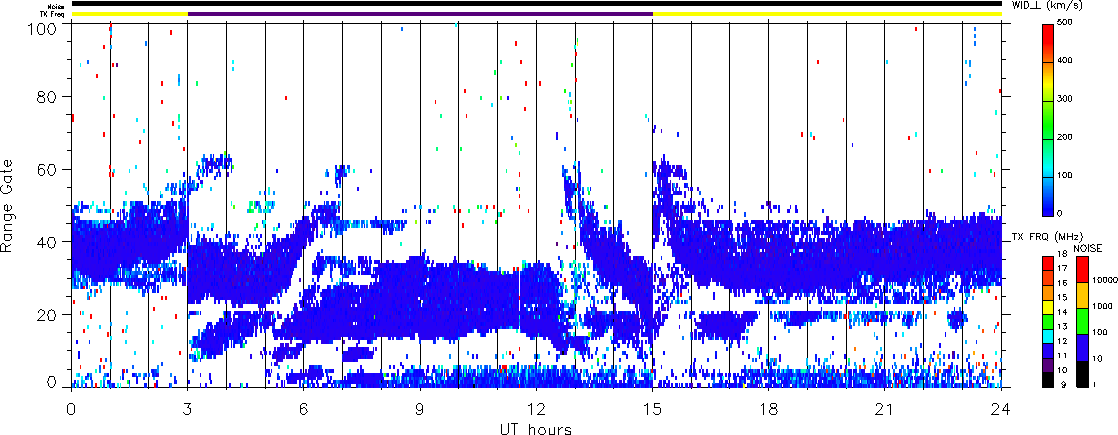Click the red segment of the WID colorbar

(x=1048, y=44)
